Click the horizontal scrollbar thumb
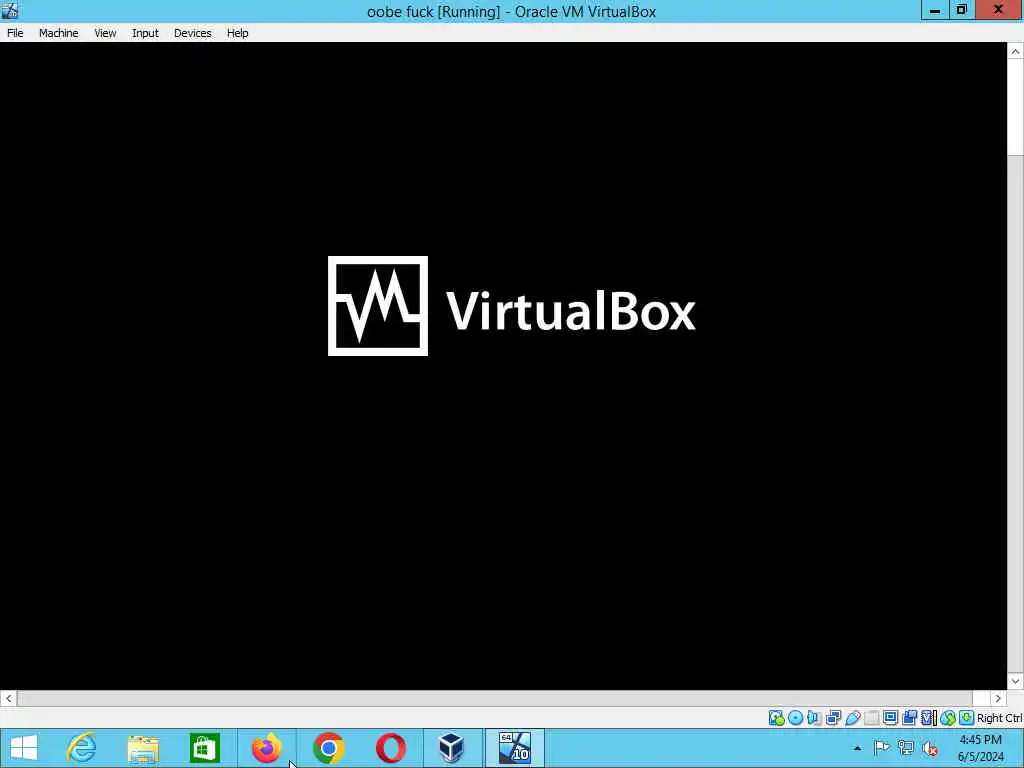The height and width of the screenshot is (768, 1024). [494, 698]
